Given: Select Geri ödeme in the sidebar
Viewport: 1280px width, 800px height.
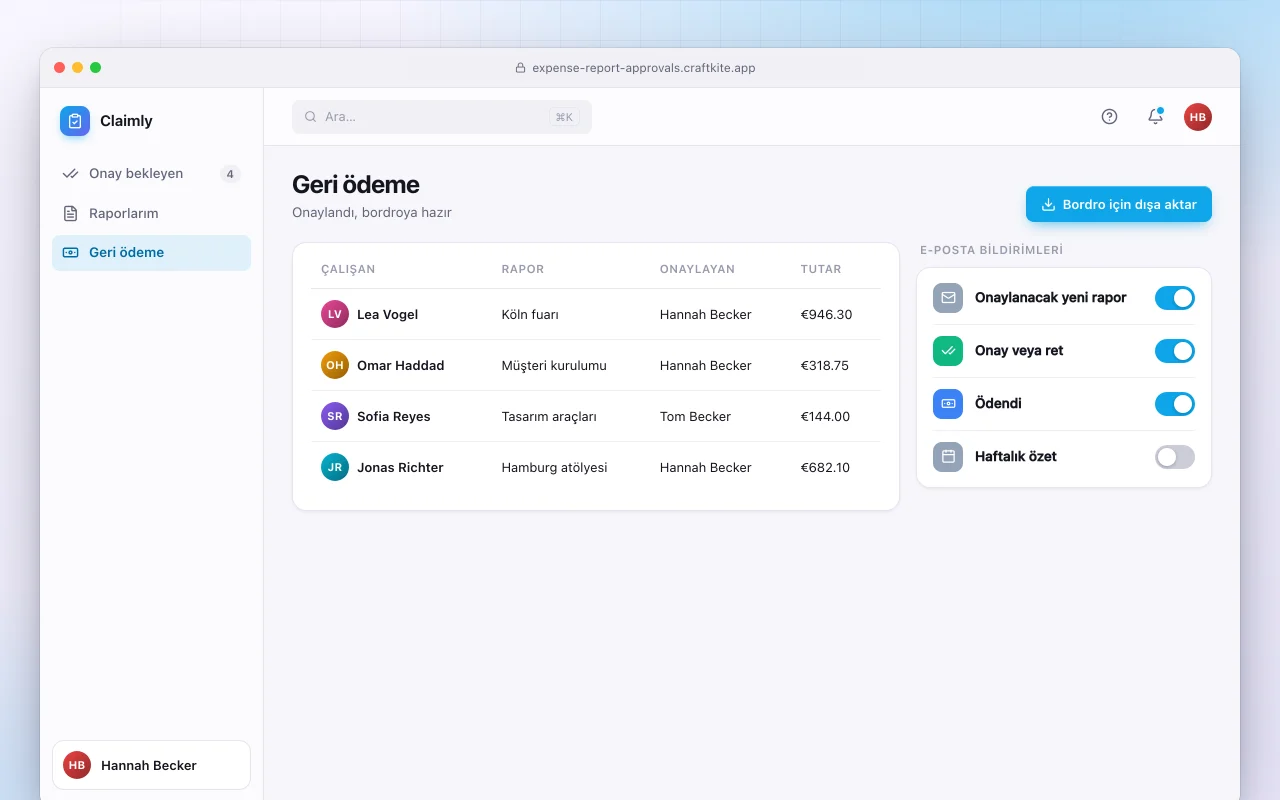Looking at the screenshot, I should [151, 253].
